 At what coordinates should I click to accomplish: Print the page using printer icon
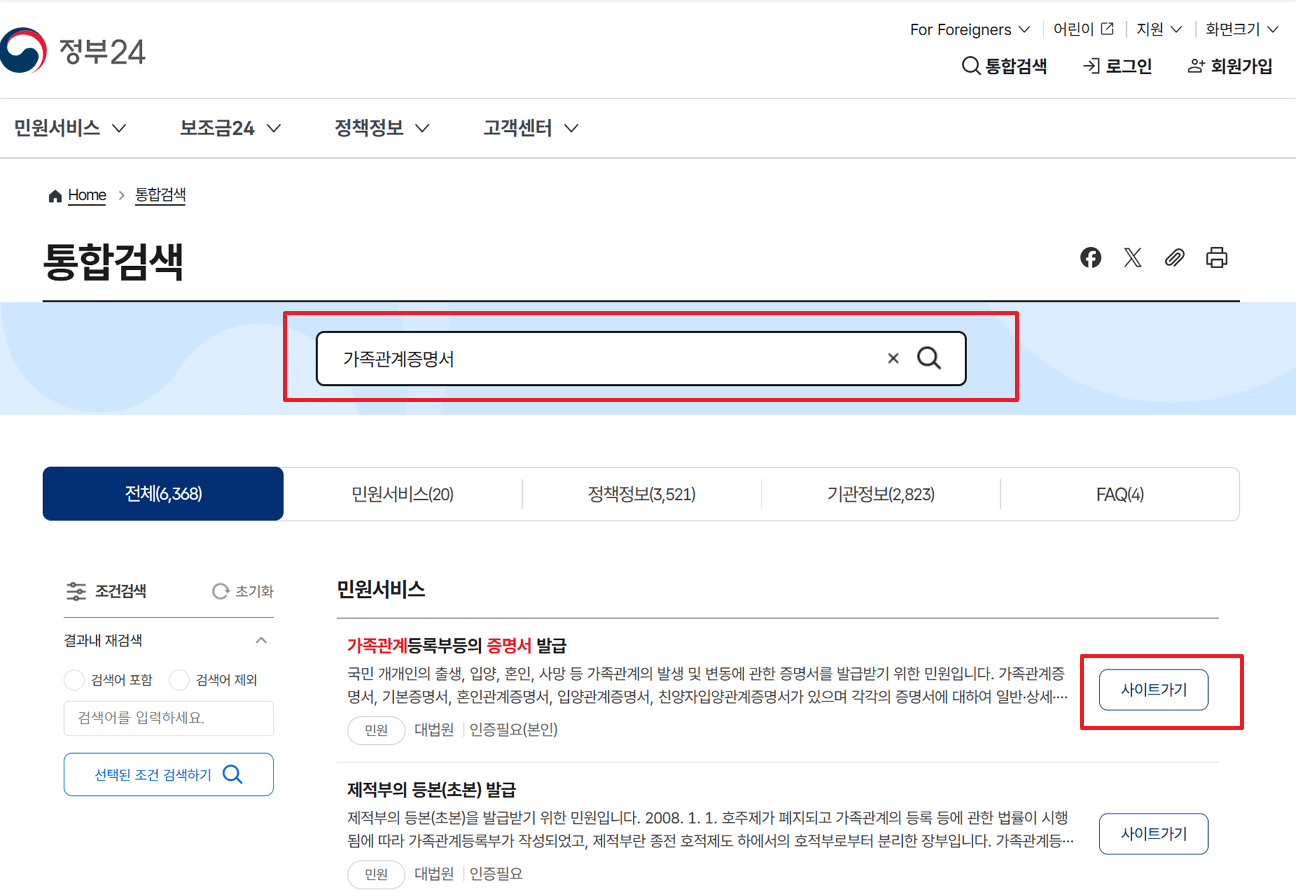coord(1217,257)
